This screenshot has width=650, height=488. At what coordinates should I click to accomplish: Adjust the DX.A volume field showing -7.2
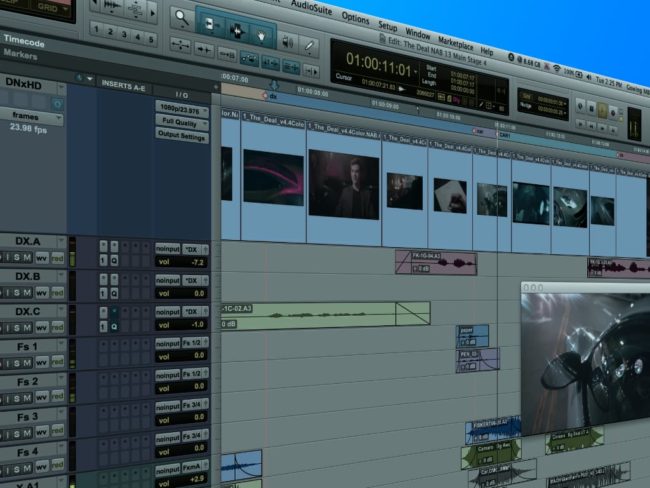point(182,262)
